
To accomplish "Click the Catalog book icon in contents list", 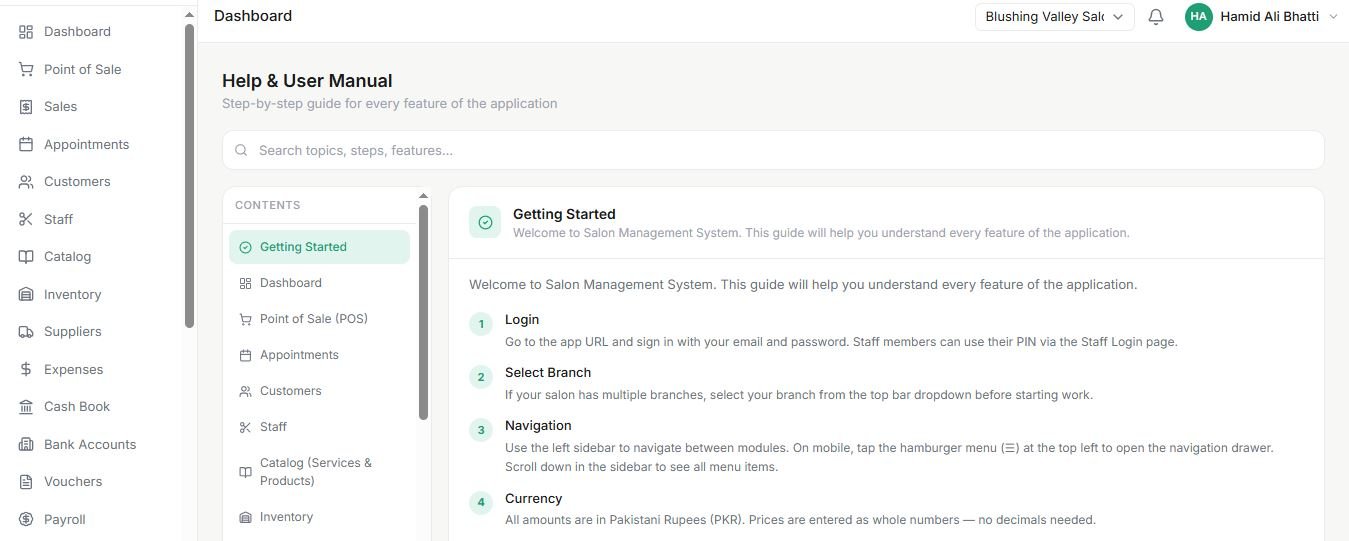I will [x=245, y=472].
